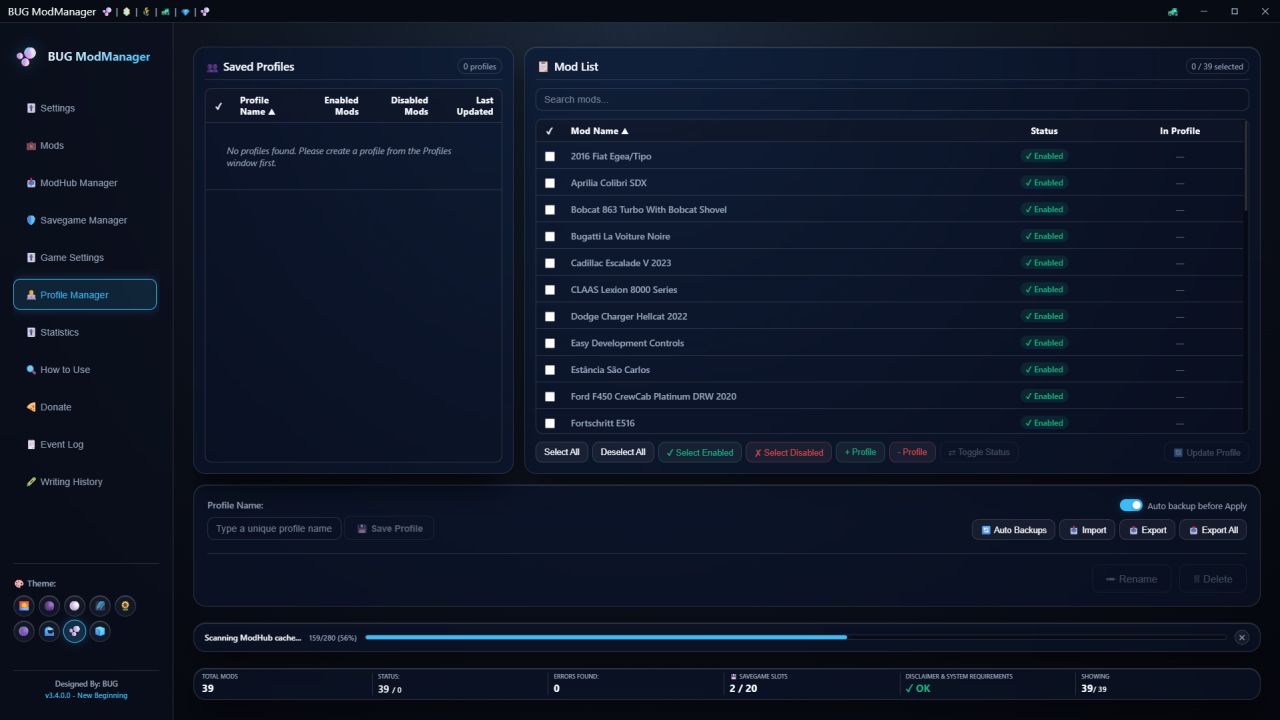
Task: Tick the Bugatti La Voiture Noire checkbox
Action: click(549, 236)
